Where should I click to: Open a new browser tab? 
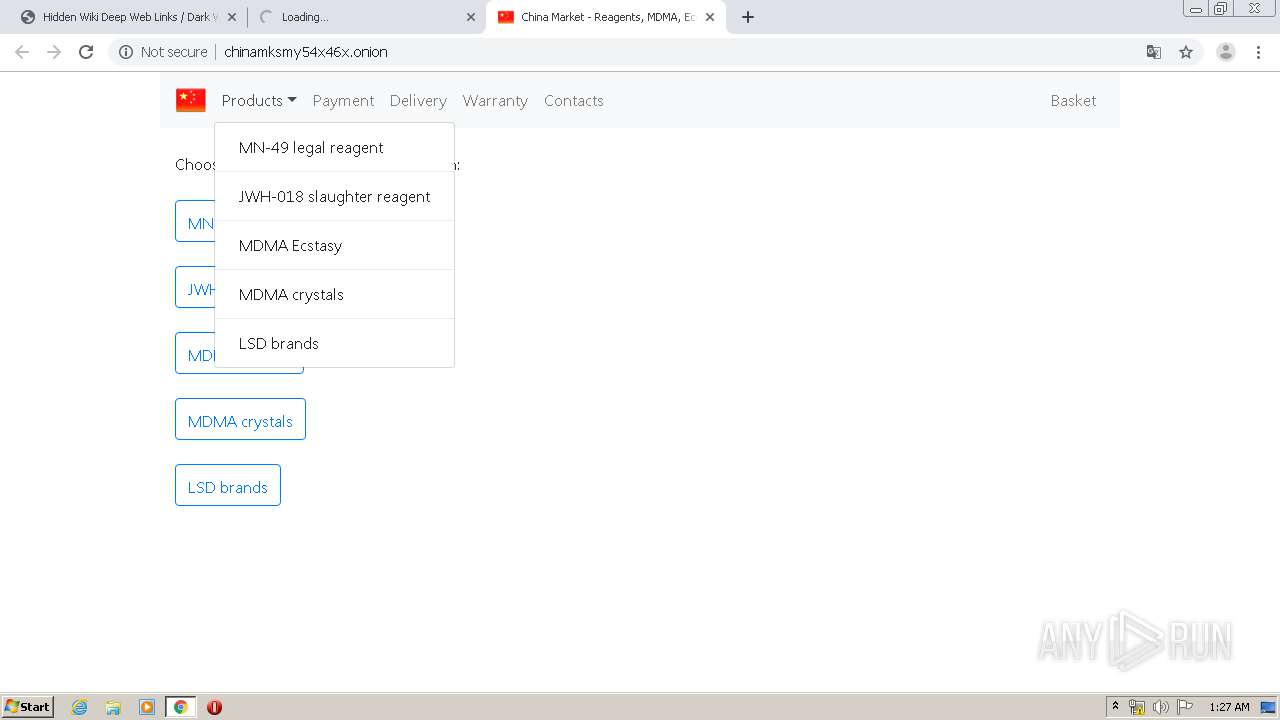(748, 17)
